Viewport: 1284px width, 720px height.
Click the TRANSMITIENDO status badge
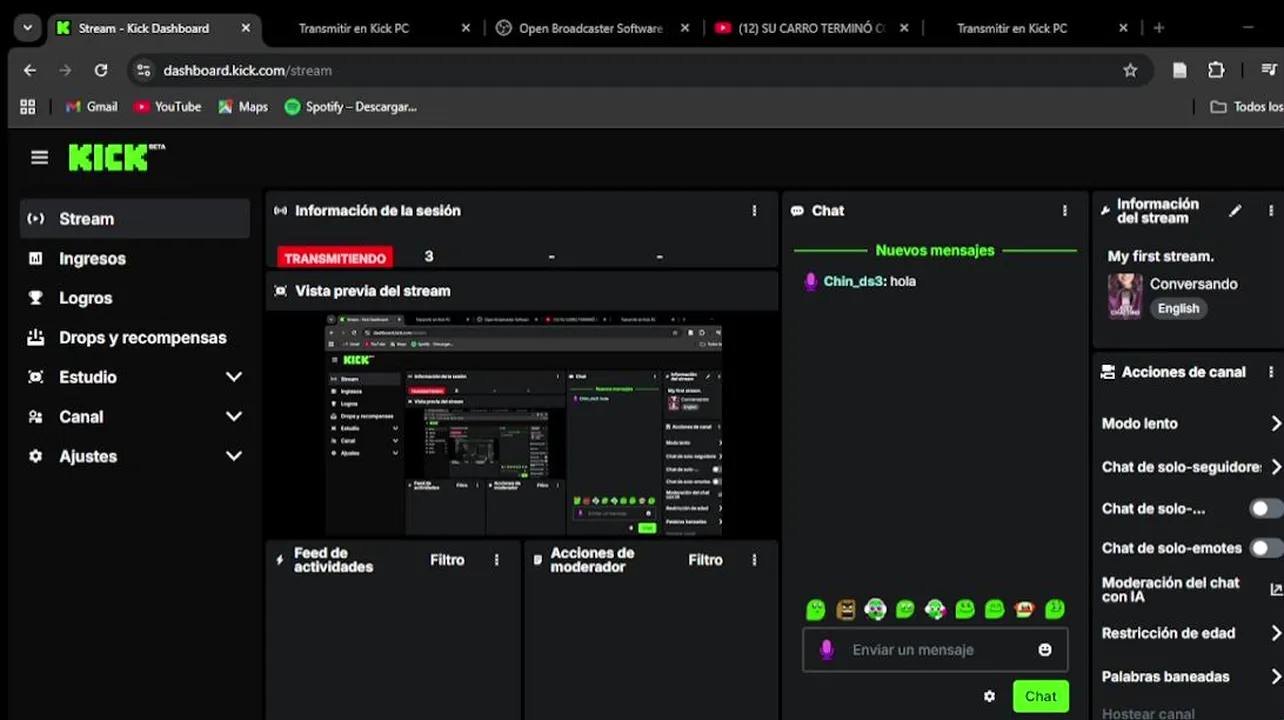tap(335, 258)
